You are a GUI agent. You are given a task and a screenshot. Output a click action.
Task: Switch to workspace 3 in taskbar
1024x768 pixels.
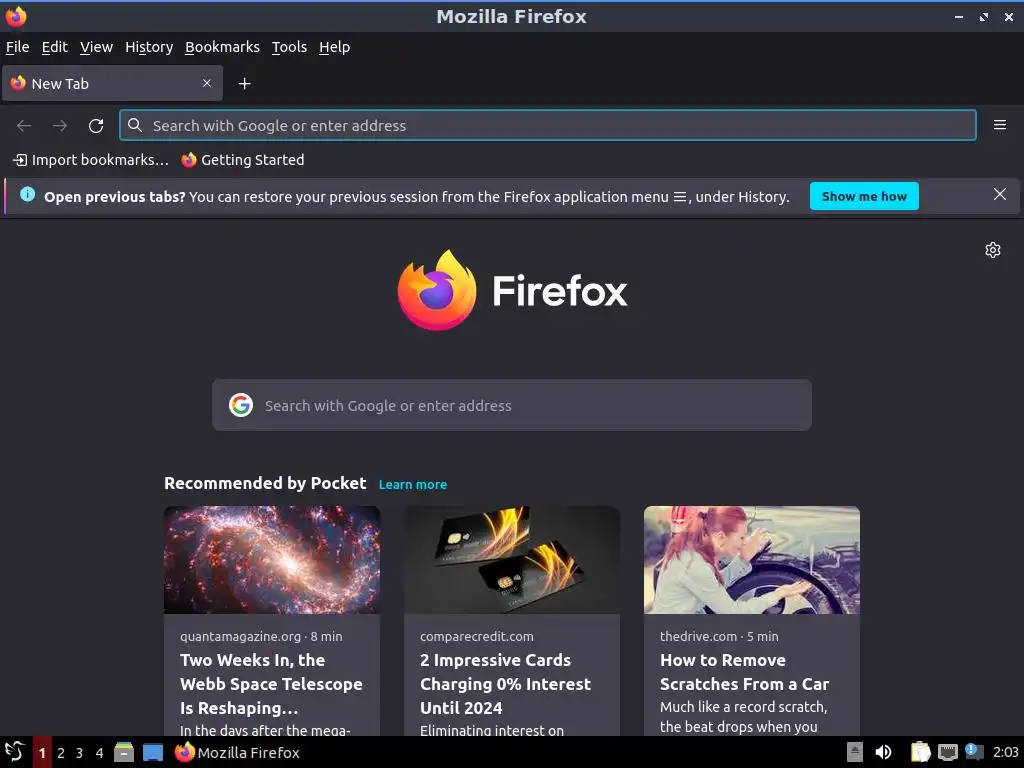click(x=80, y=753)
